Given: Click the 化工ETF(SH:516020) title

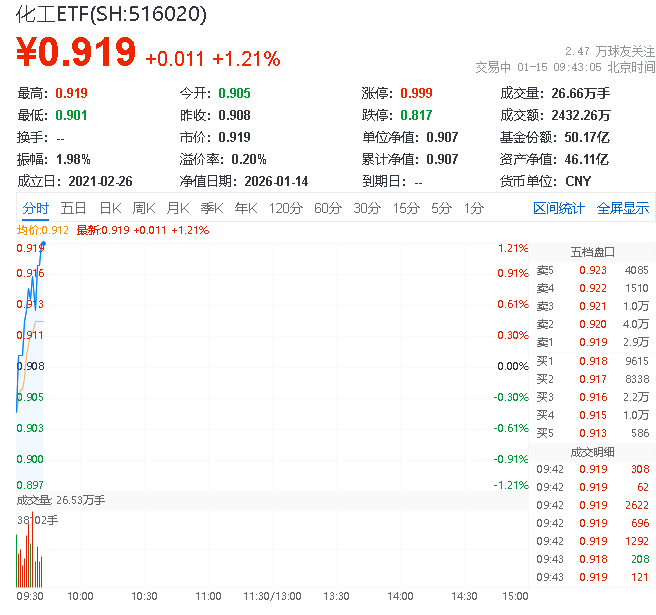Looking at the screenshot, I should [111, 14].
